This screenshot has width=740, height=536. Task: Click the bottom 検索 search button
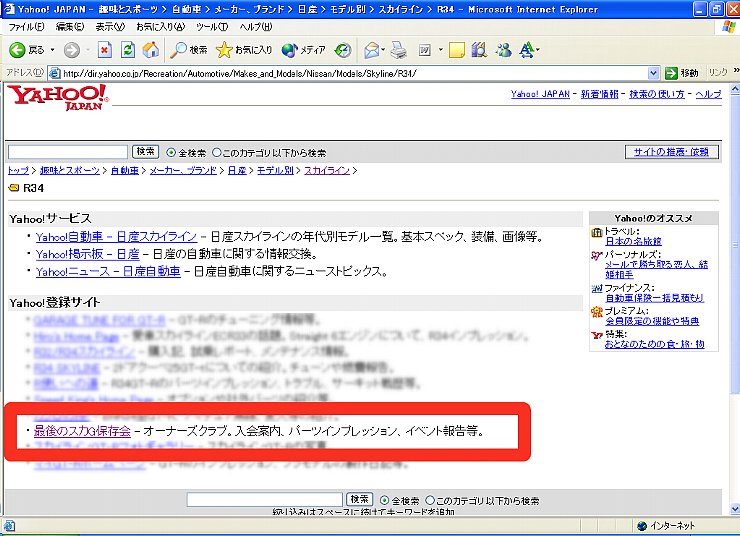[x=360, y=499]
